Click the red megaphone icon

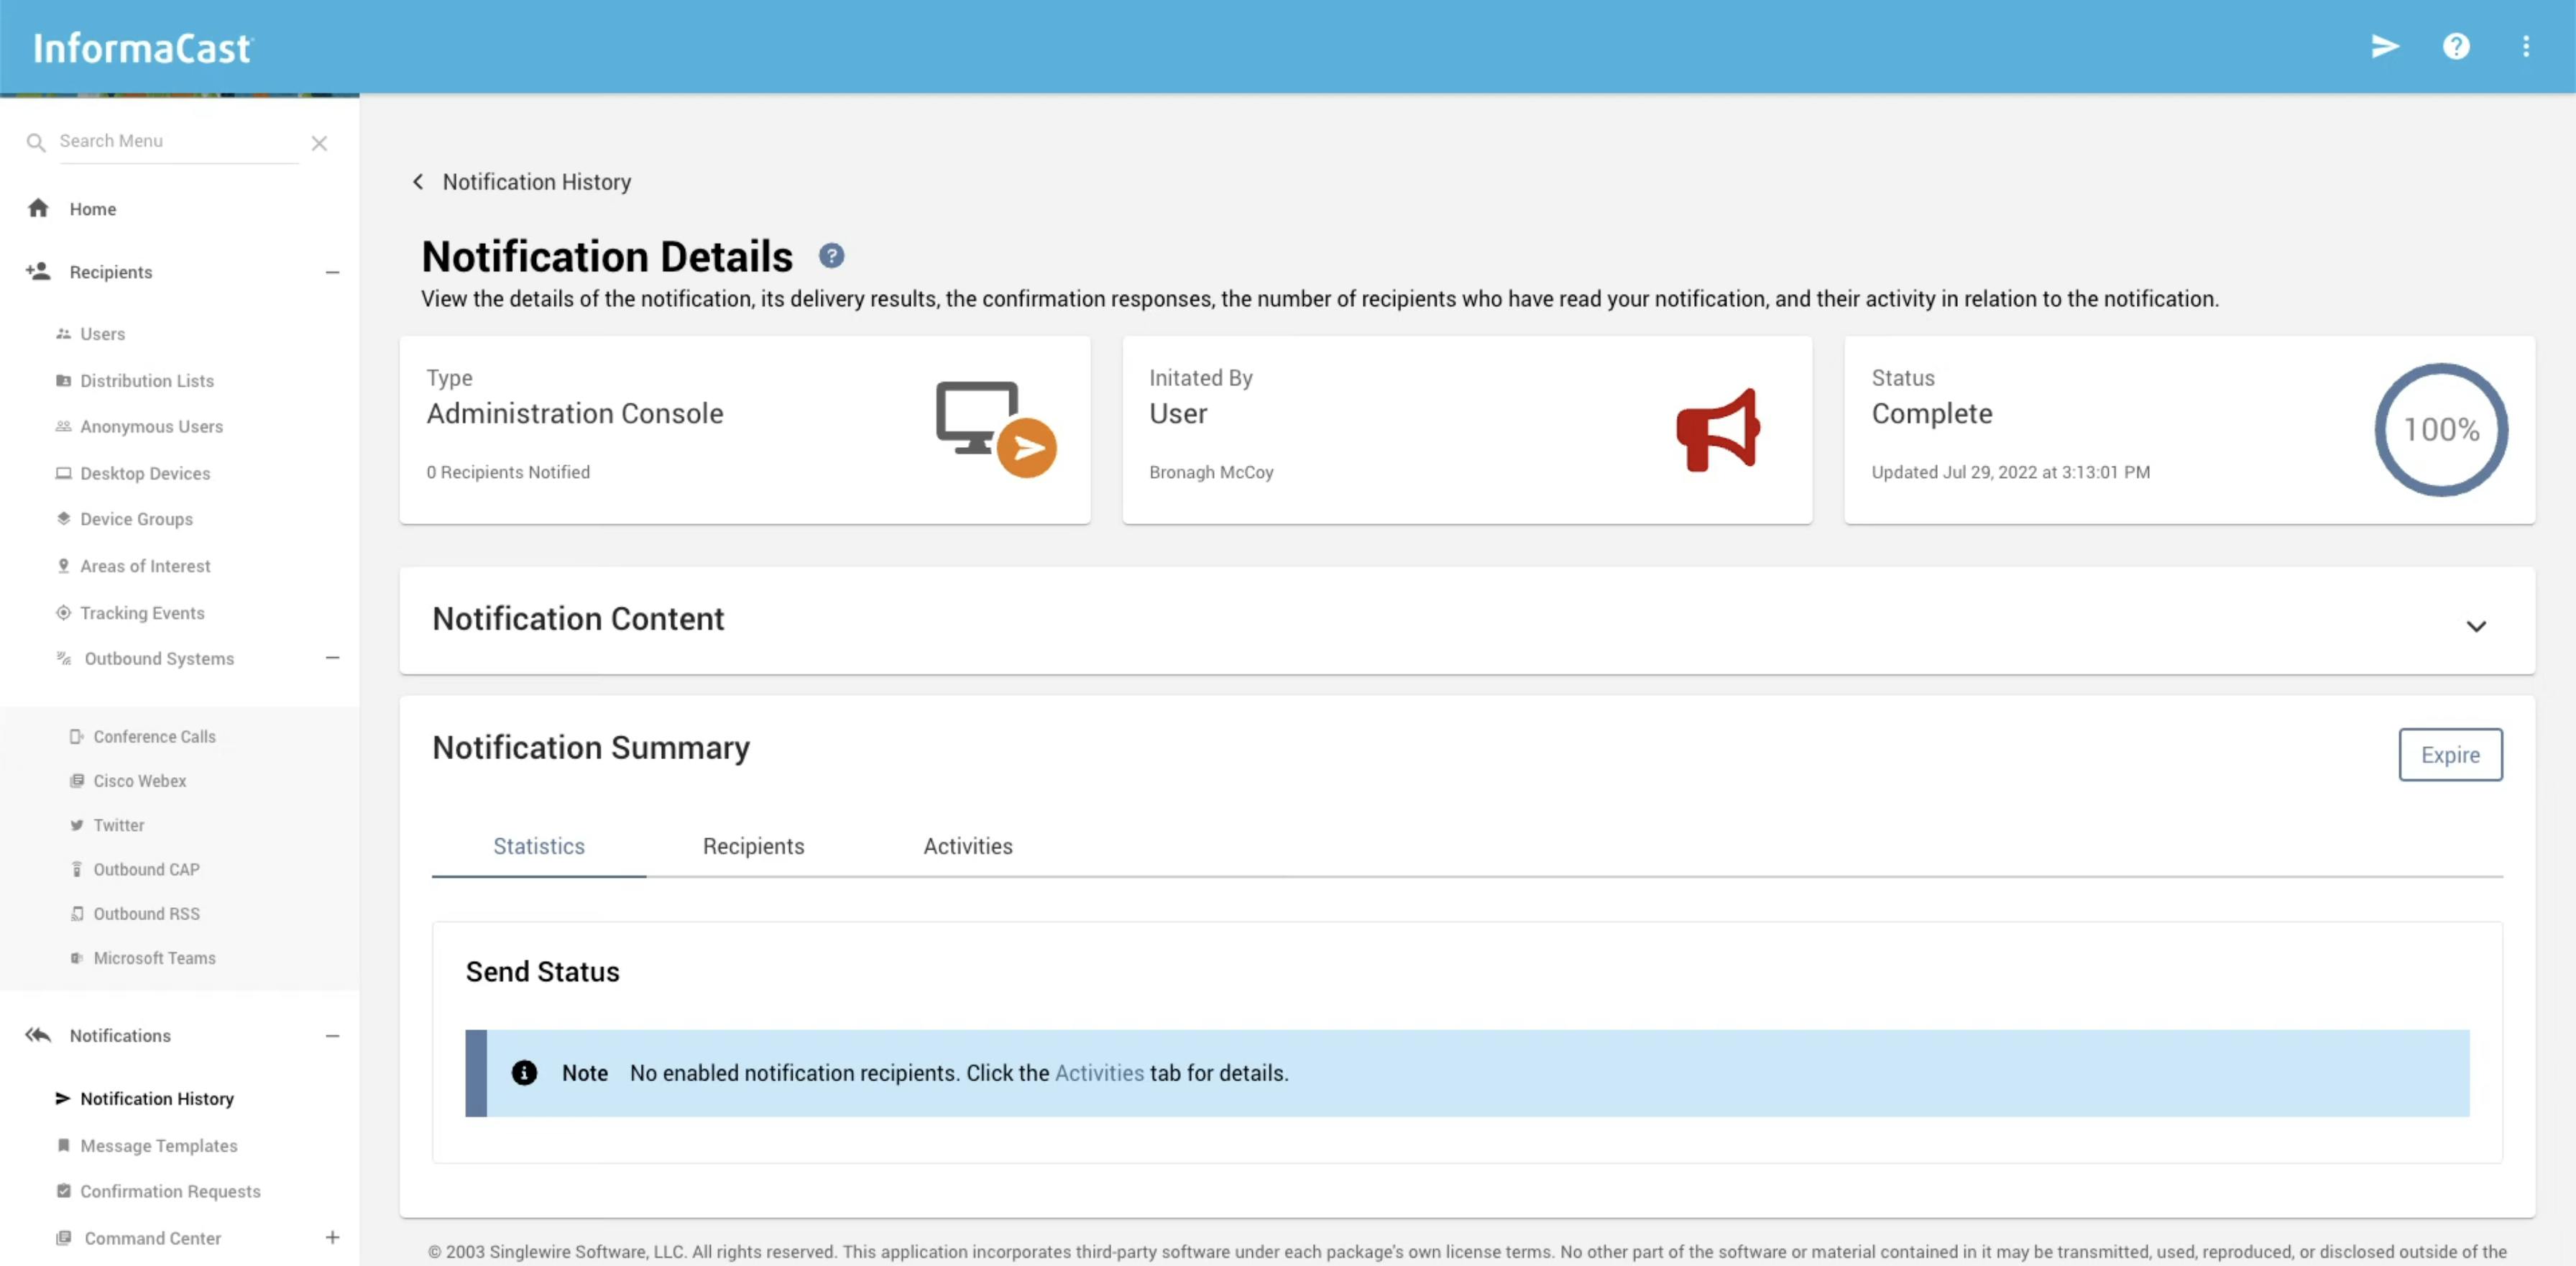pos(1718,429)
